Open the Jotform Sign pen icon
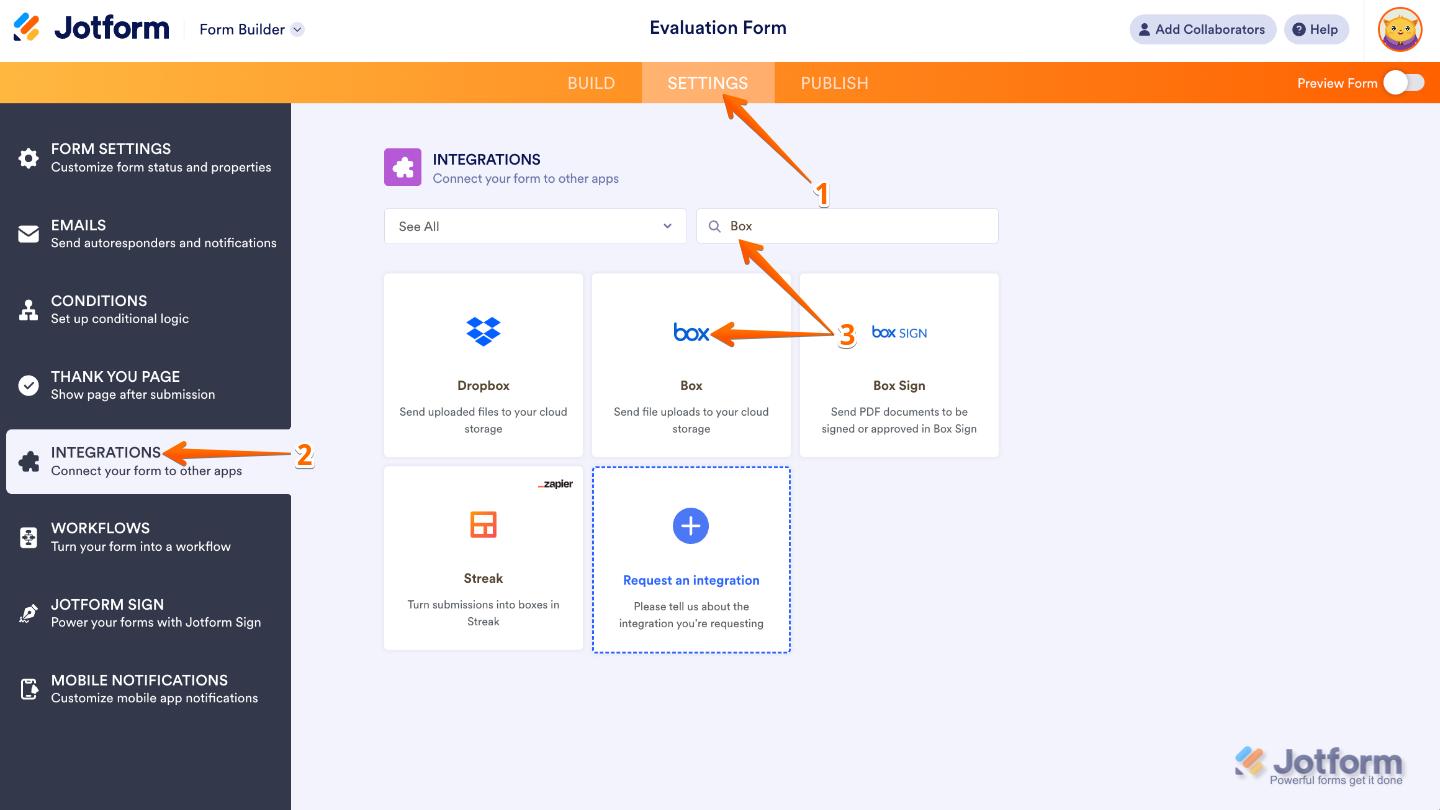This screenshot has width=1440, height=810. (29, 613)
